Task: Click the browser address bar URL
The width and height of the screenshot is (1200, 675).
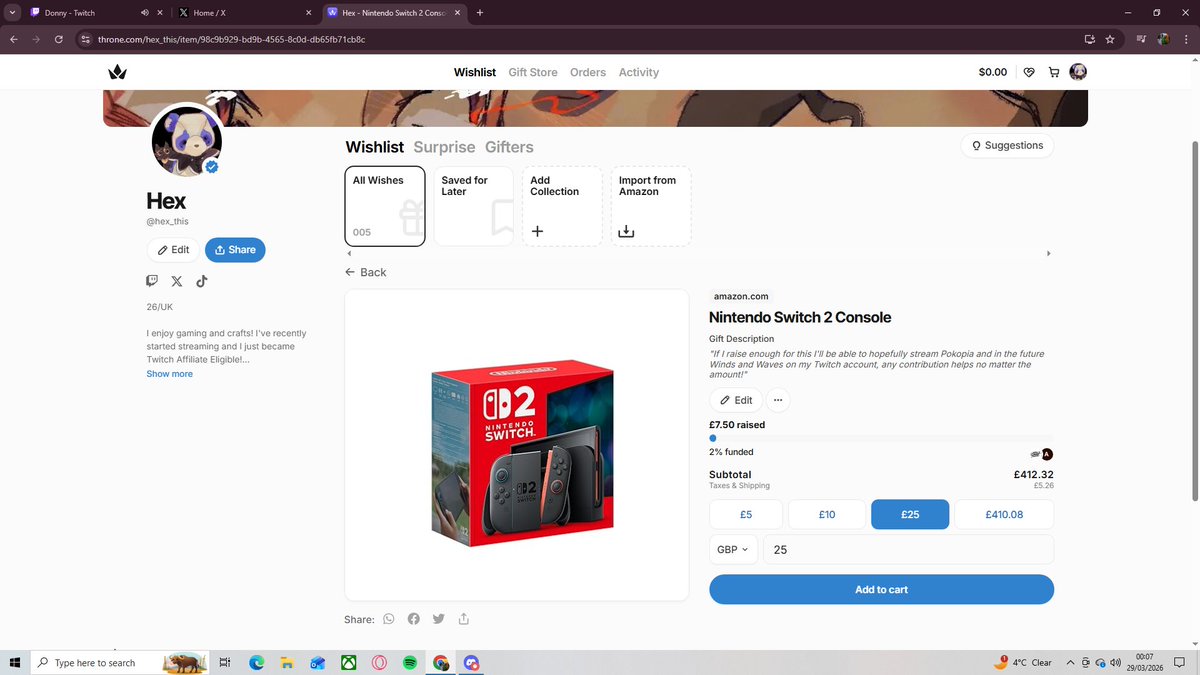Action: tap(230, 39)
